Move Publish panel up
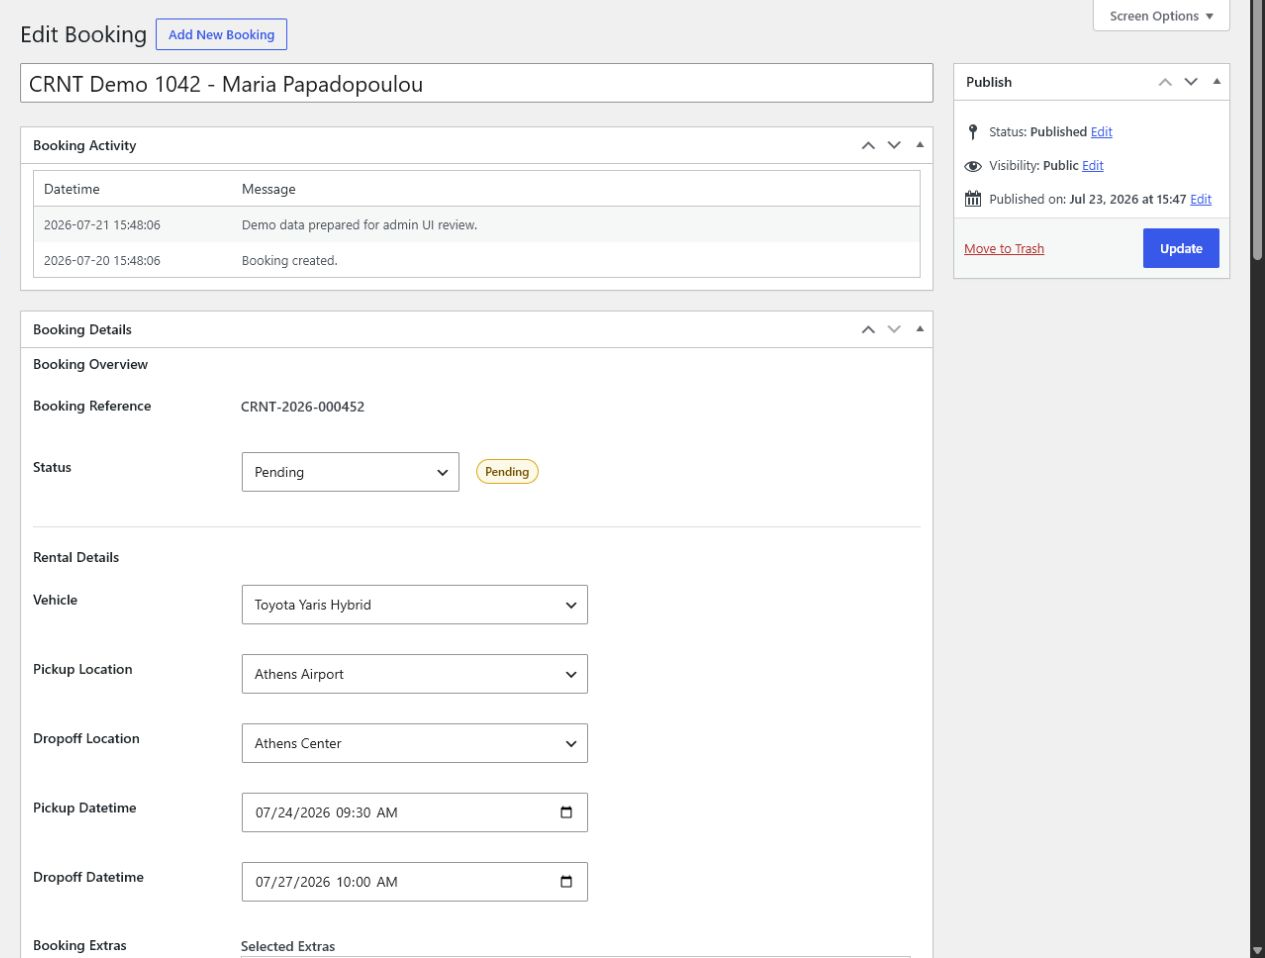Image resolution: width=1265 pixels, height=958 pixels. 1165,82
